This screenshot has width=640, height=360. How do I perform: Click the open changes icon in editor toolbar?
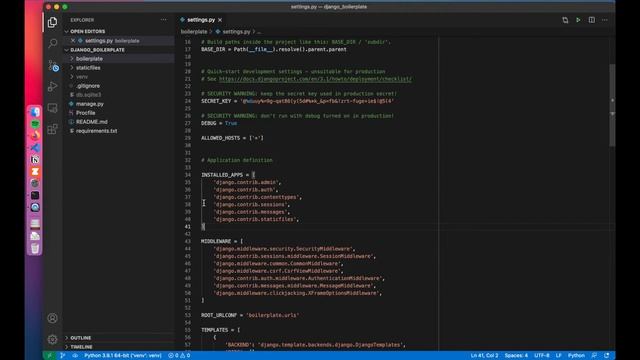click(565, 20)
